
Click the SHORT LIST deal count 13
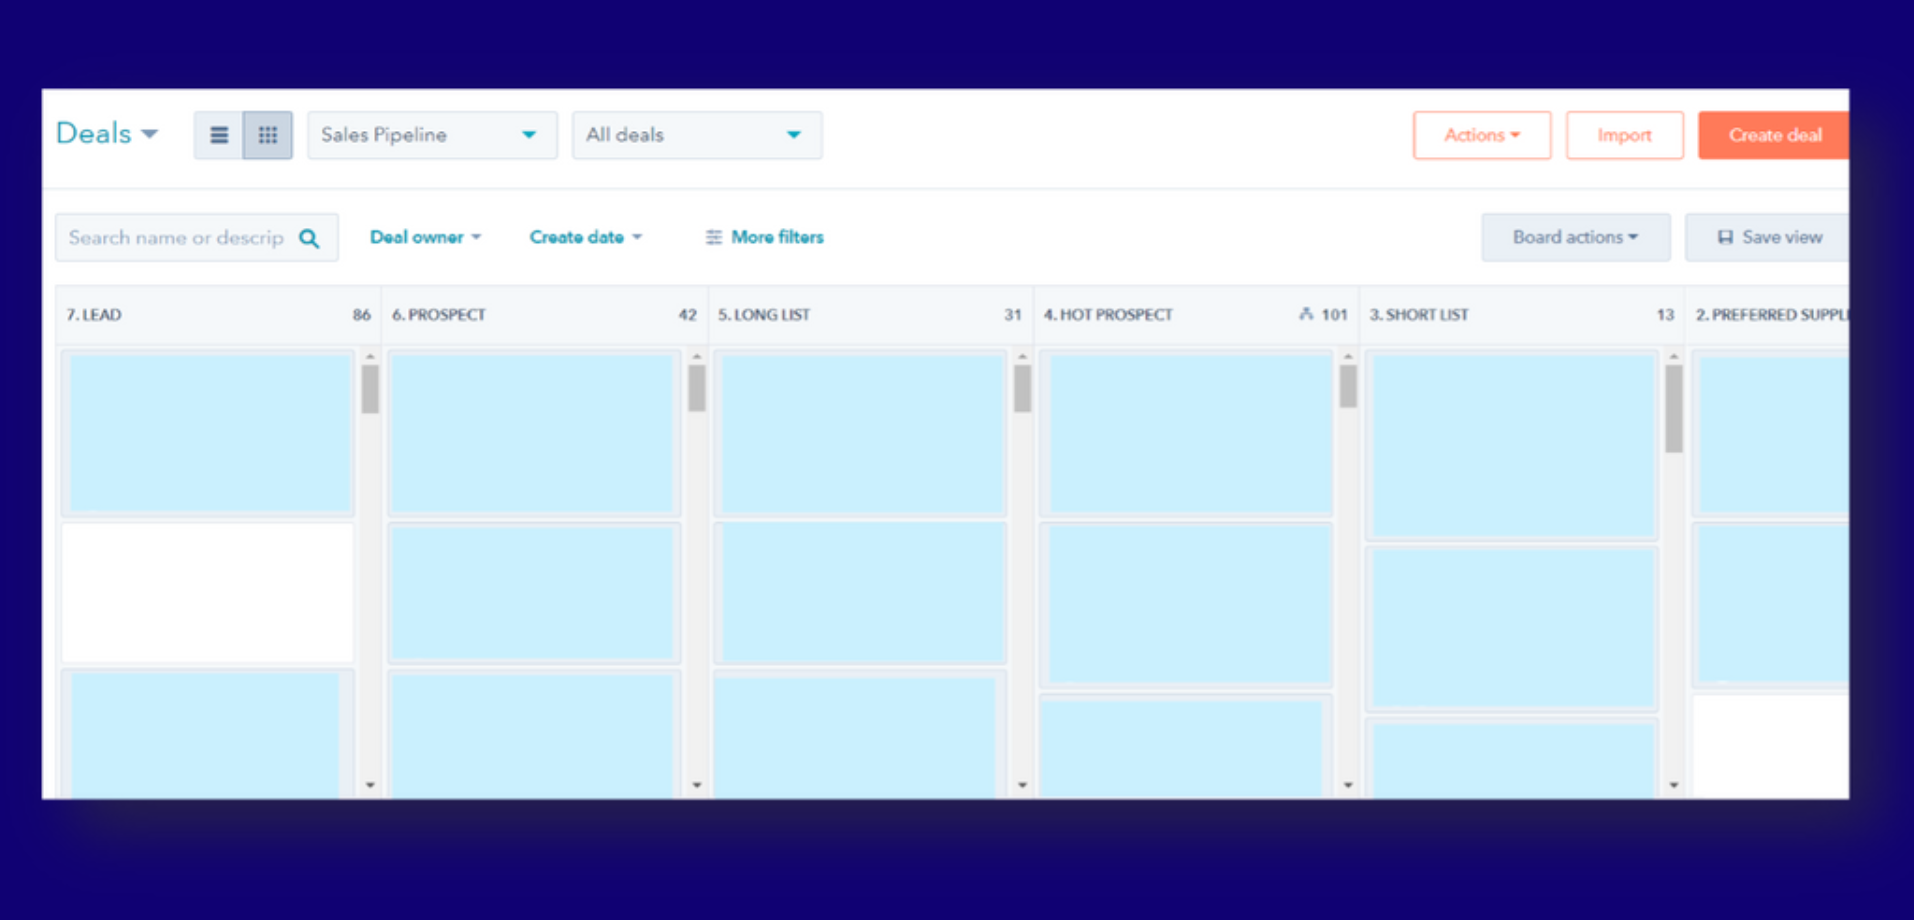[1665, 314]
